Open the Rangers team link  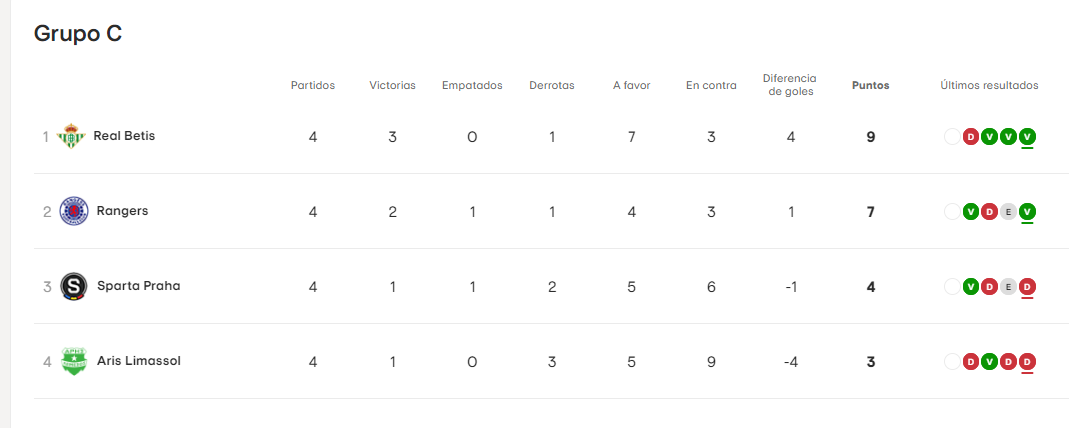click(x=123, y=211)
